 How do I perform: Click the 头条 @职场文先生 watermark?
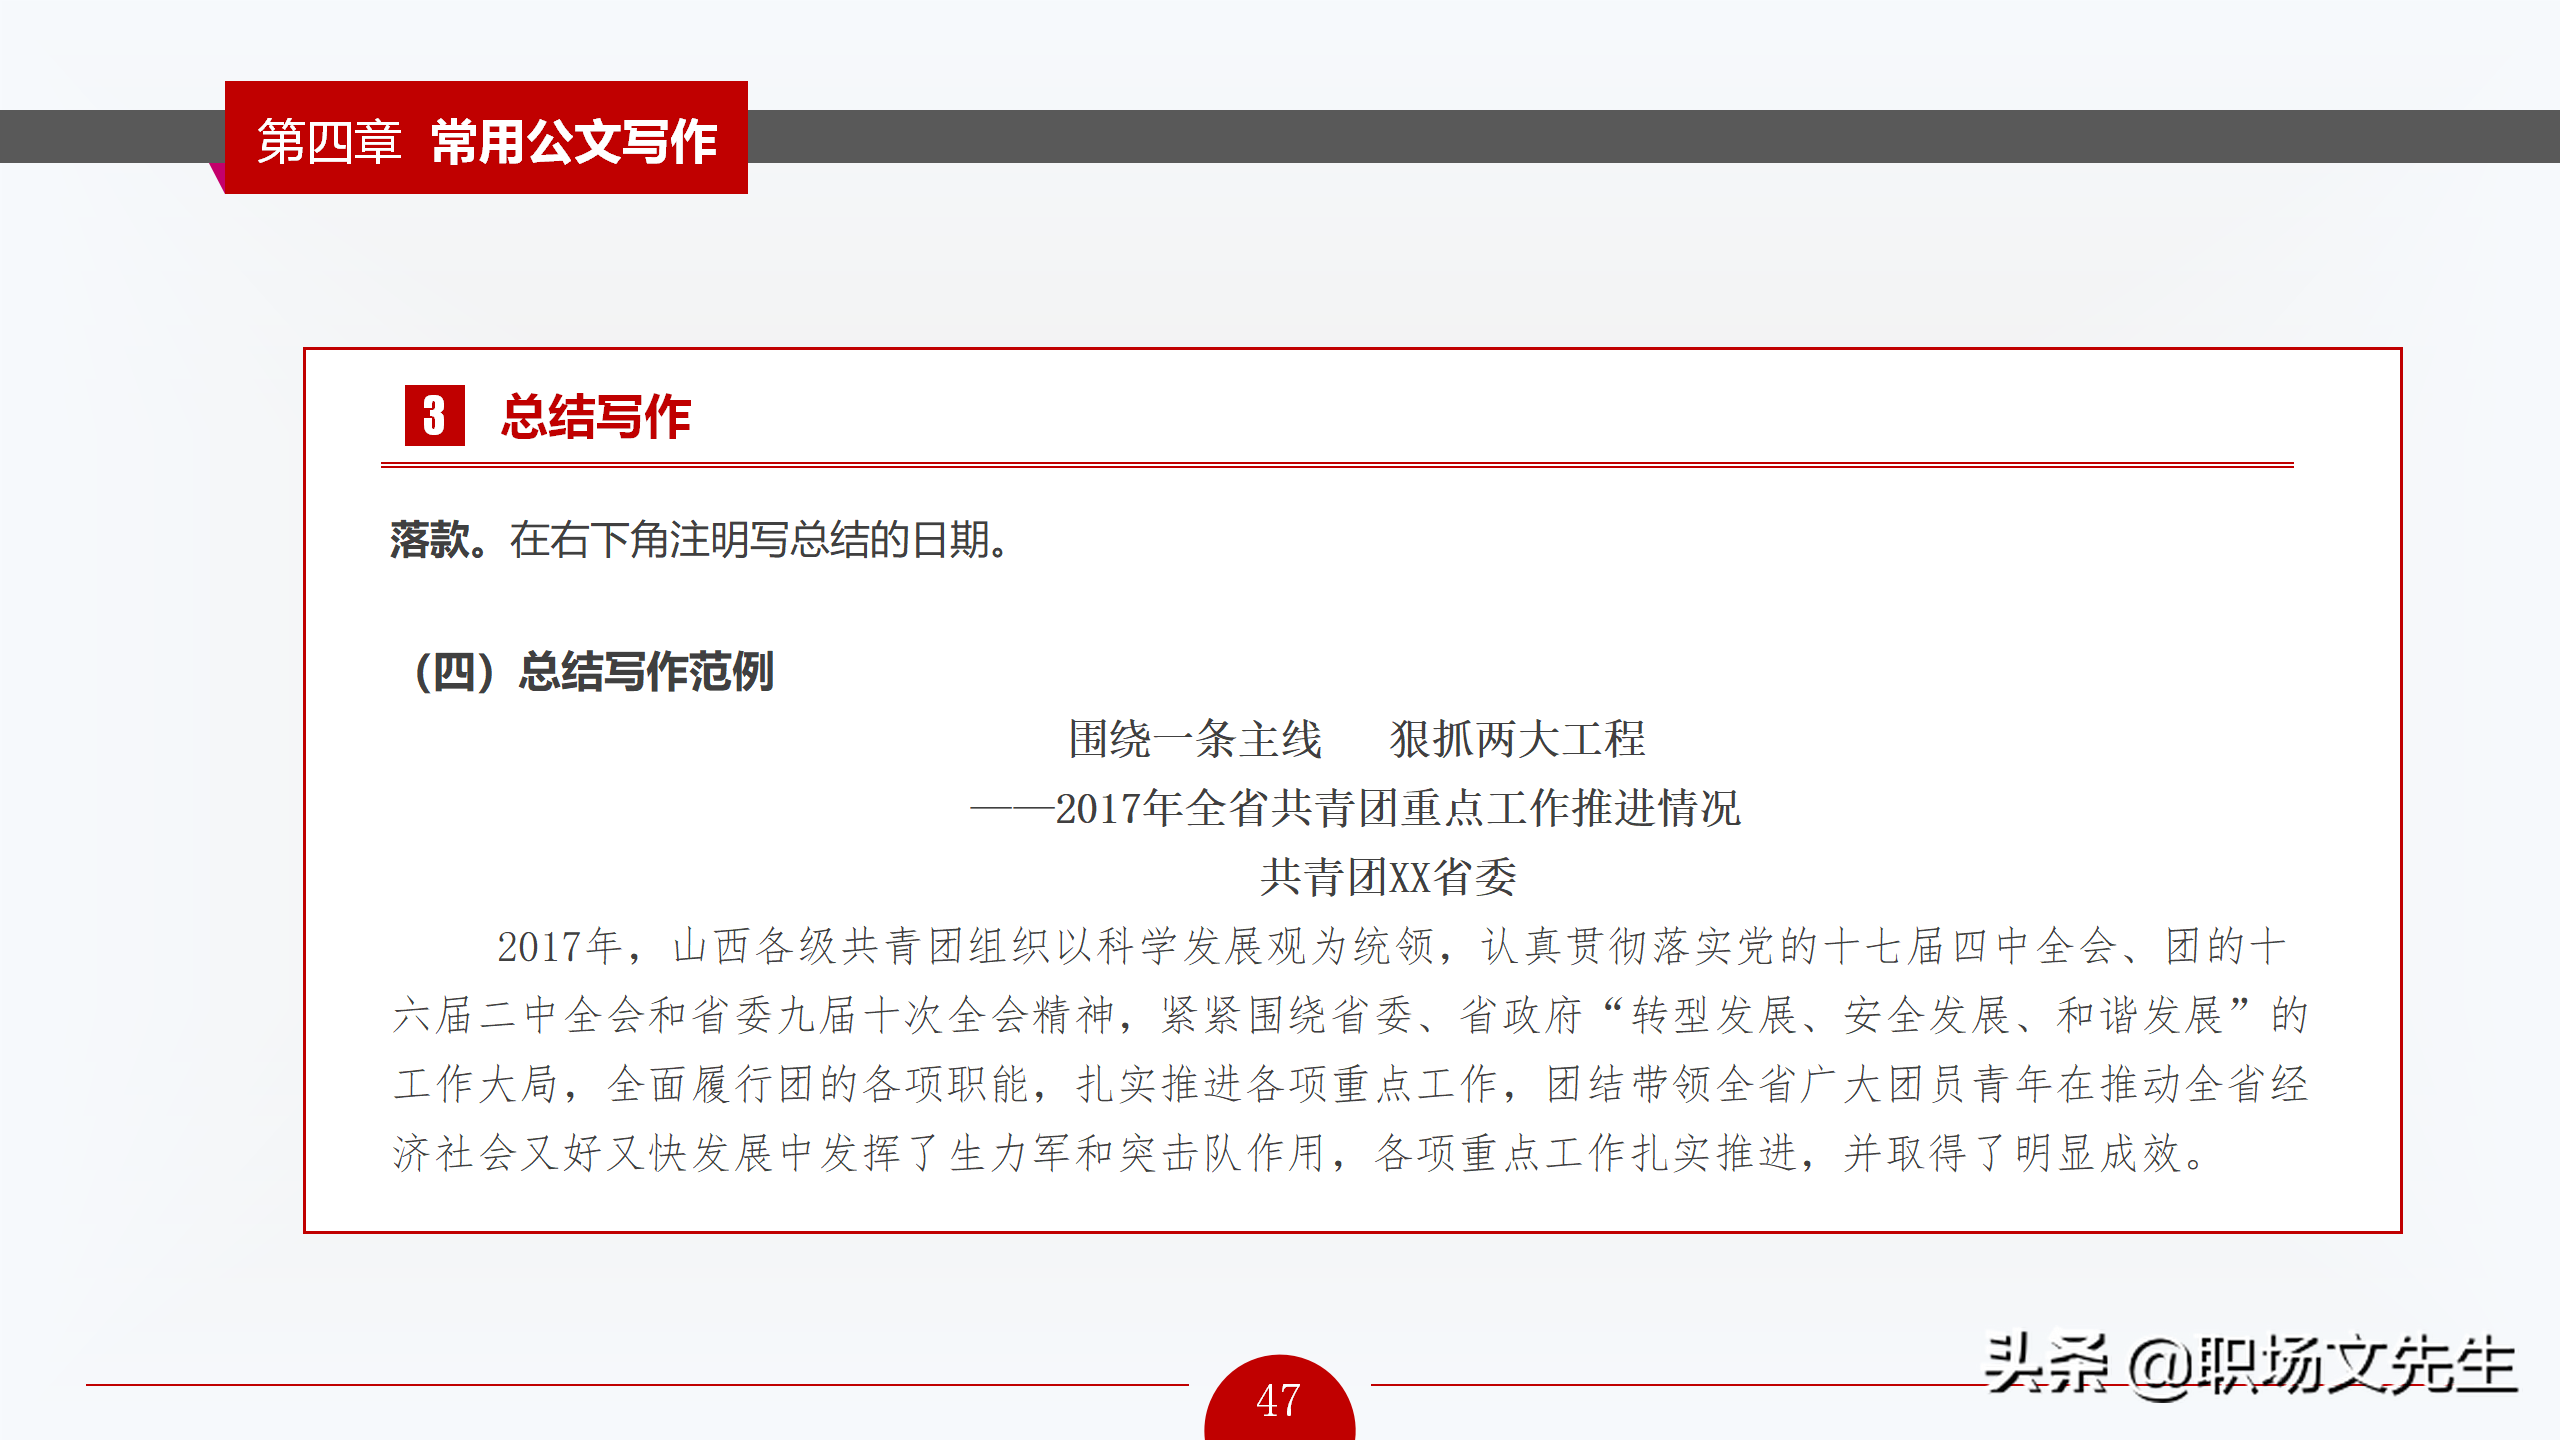coord(2250,1365)
